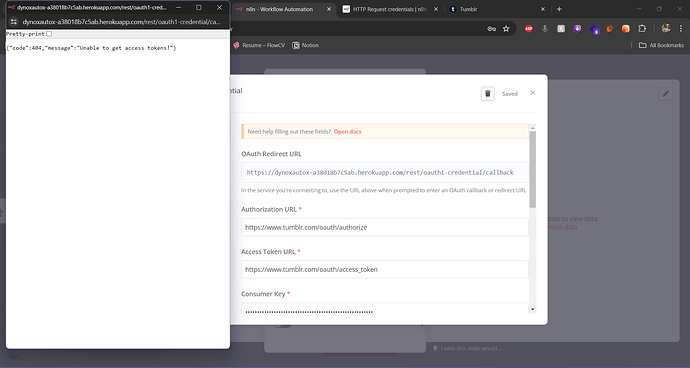Viewport: 690px width, 368px height.
Task: Click the scrollbar down arrow in credential form
Action: [x=532, y=309]
